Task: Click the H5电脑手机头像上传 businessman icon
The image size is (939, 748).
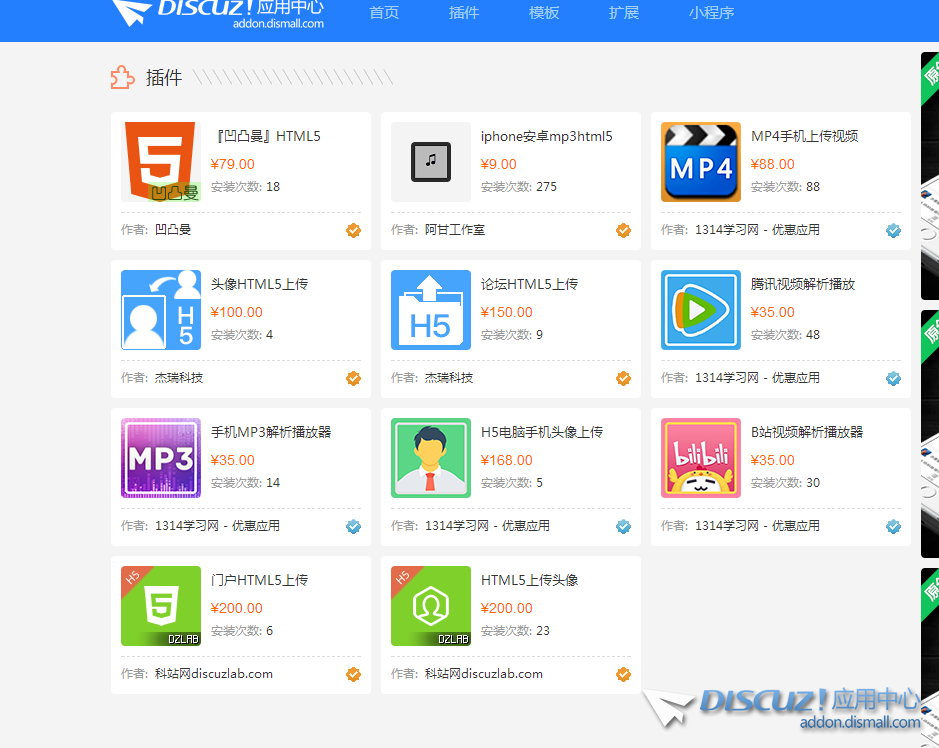Action: point(431,458)
